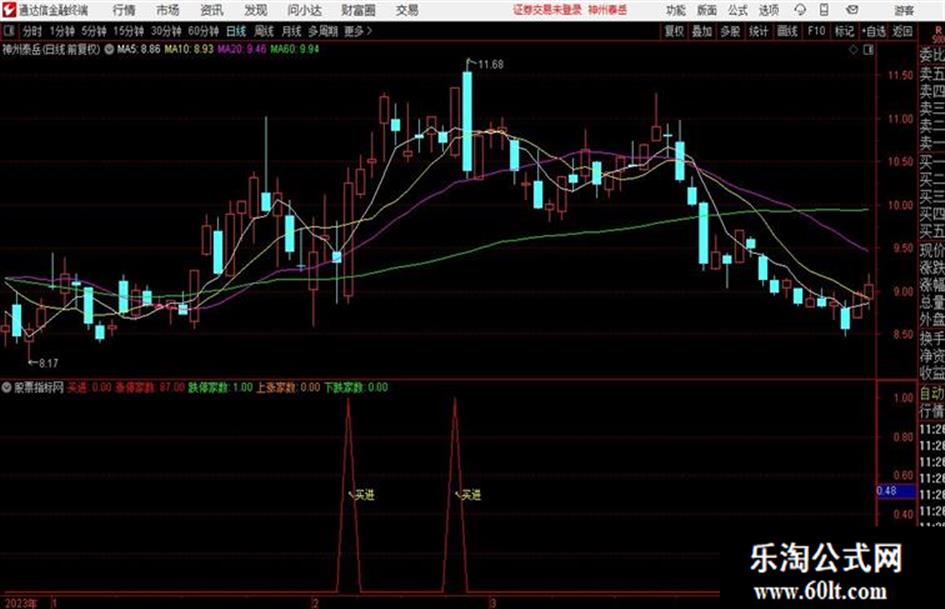Open the 市场 menu
This screenshot has width=945, height=609.
point(168,10)
